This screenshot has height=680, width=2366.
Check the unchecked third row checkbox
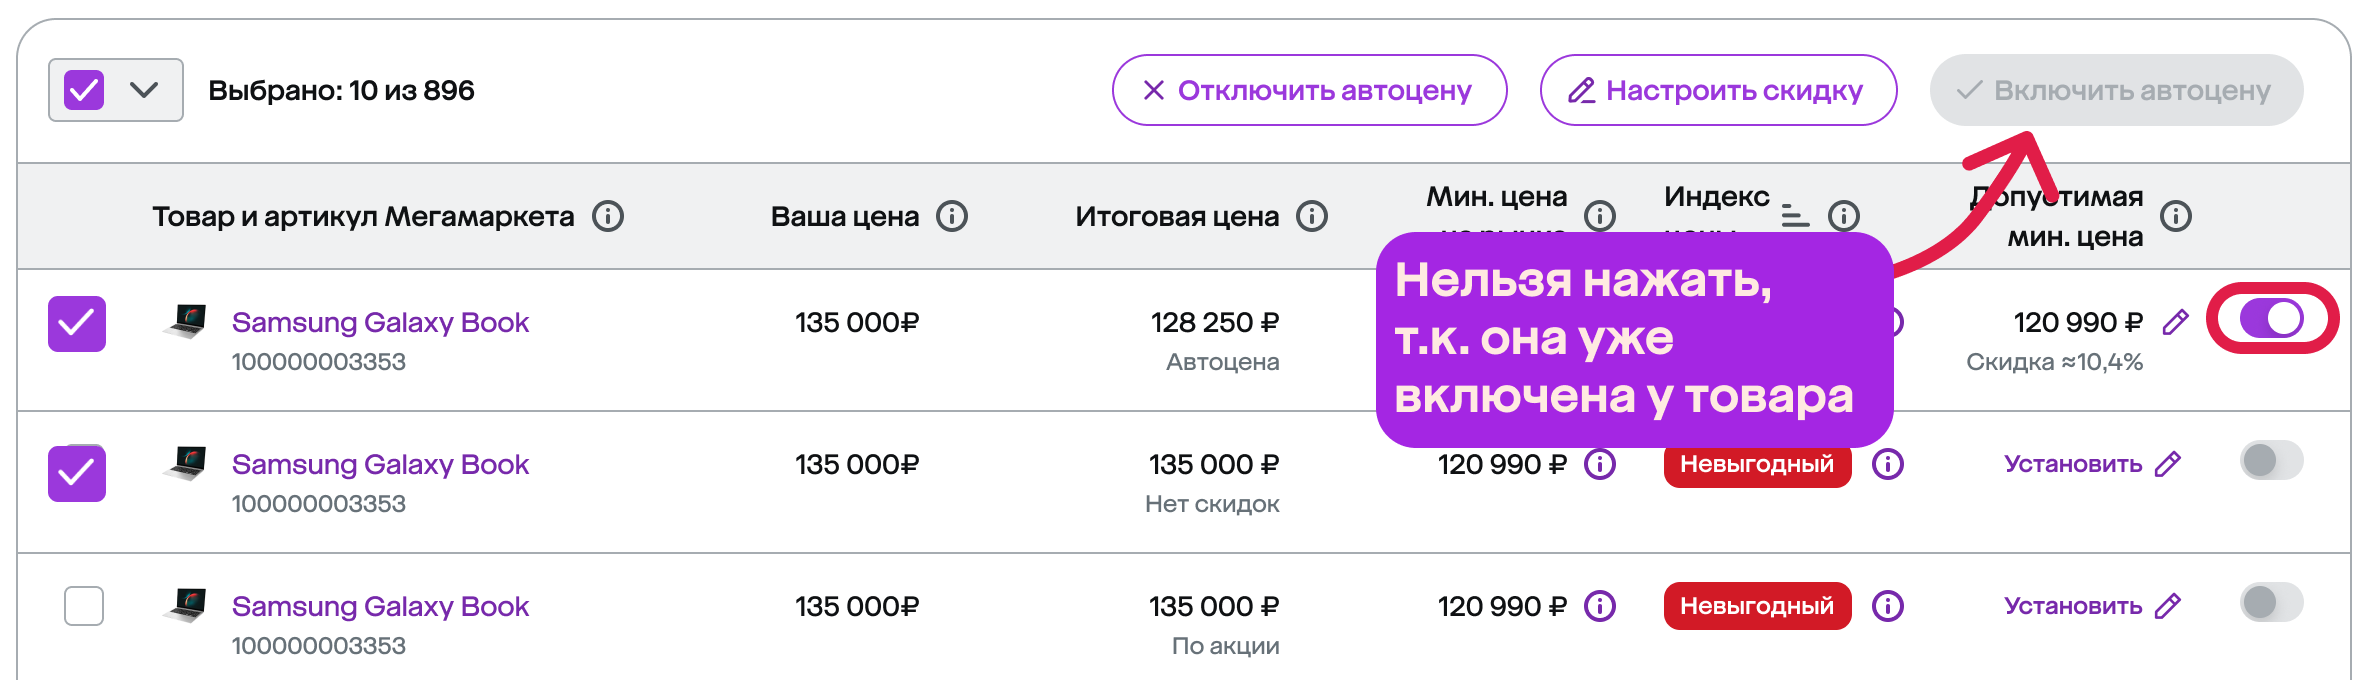point(84,606)
